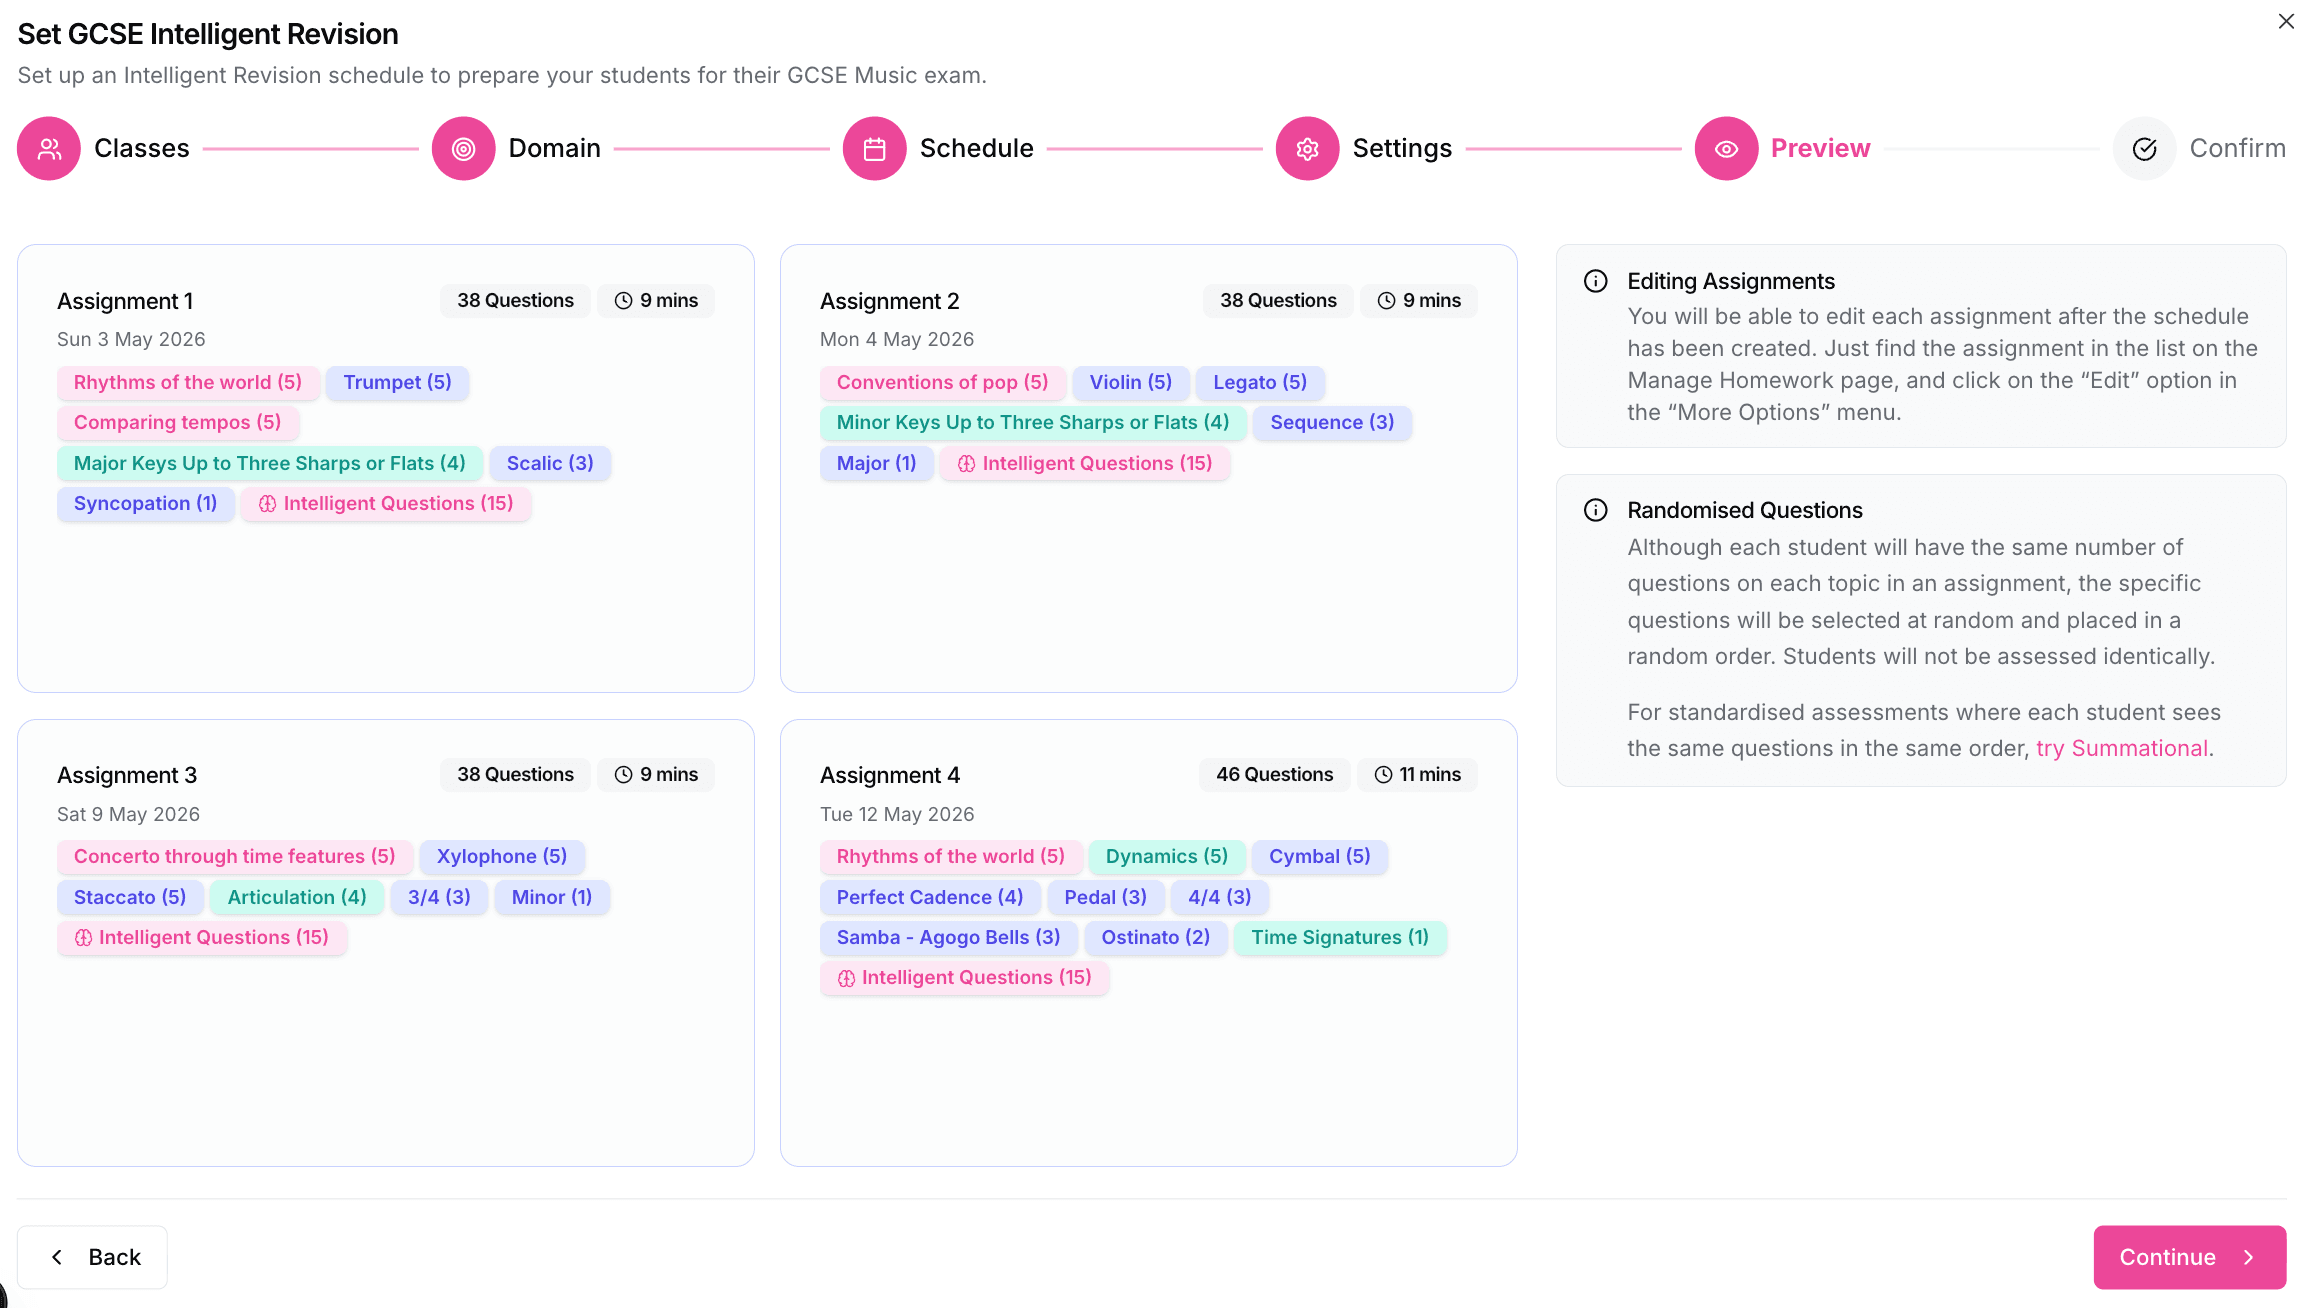
Task: Click the Preview step eye icon
Action: [1726, 148]
